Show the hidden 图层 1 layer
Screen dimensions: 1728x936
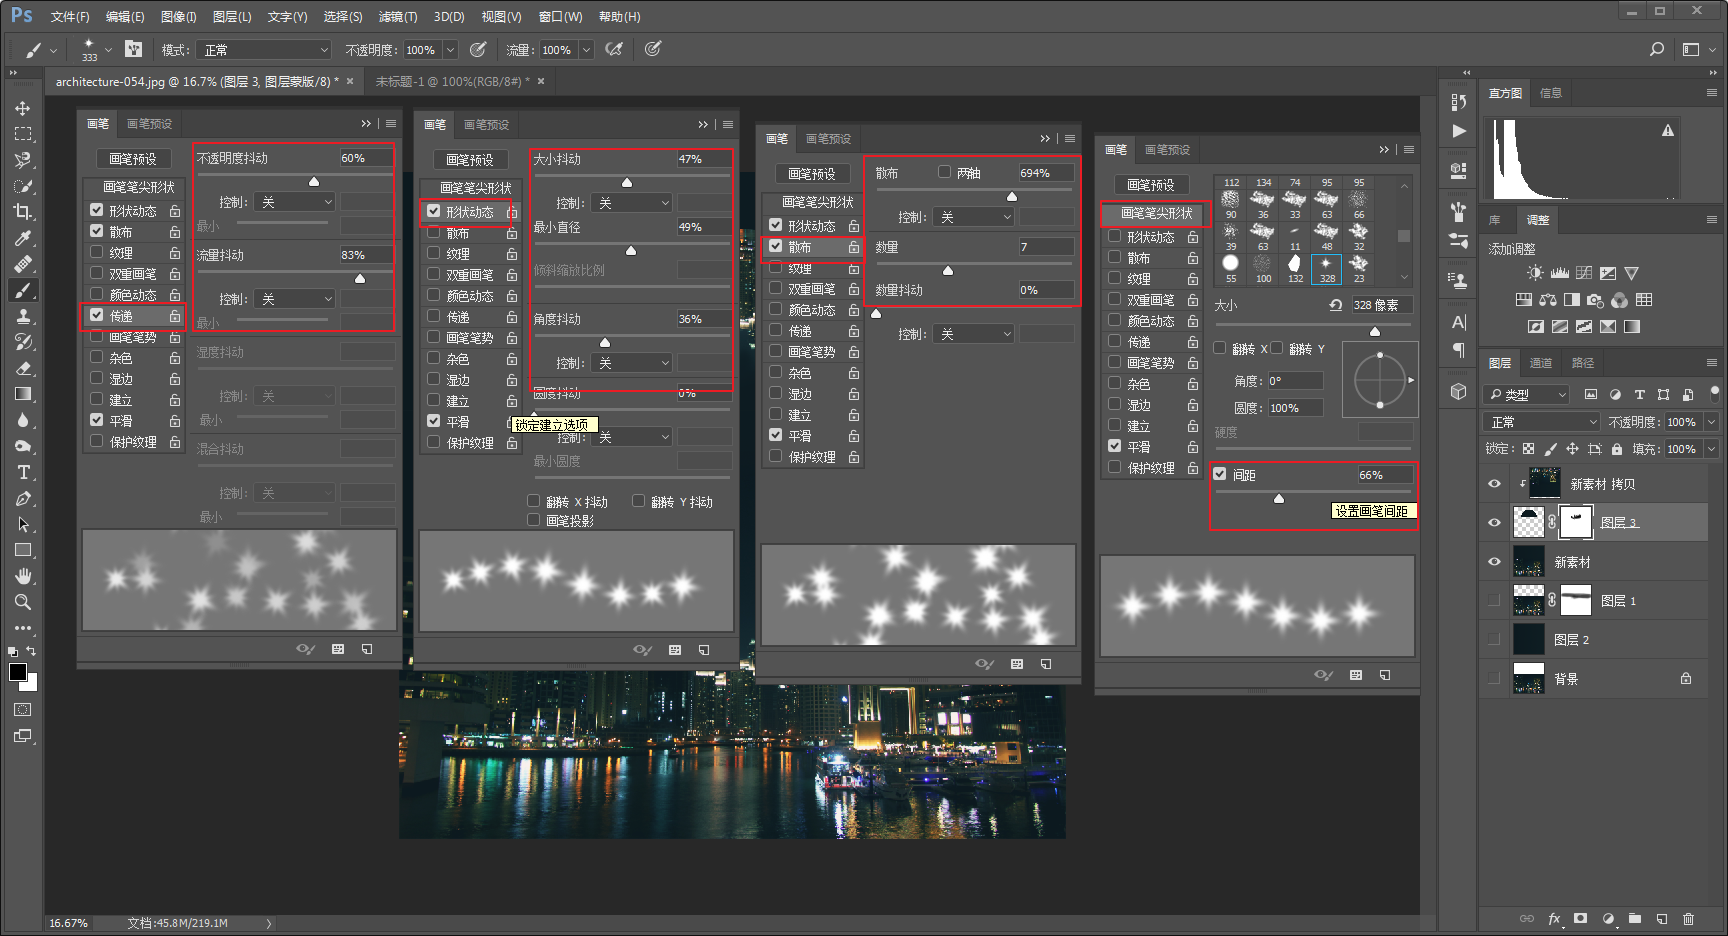pyautogui.click(x=1494, y=600)
